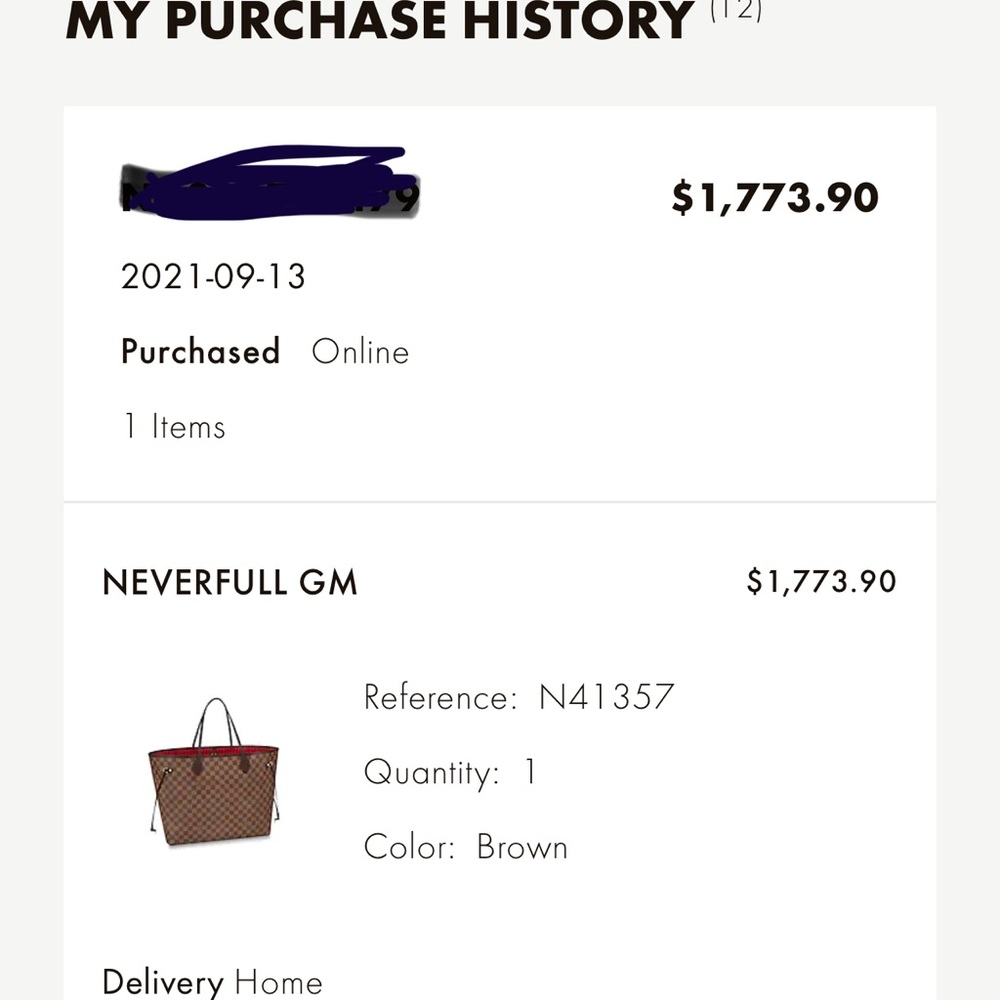Select the Purchased label

pyautogui.click(x=200, y=351)
